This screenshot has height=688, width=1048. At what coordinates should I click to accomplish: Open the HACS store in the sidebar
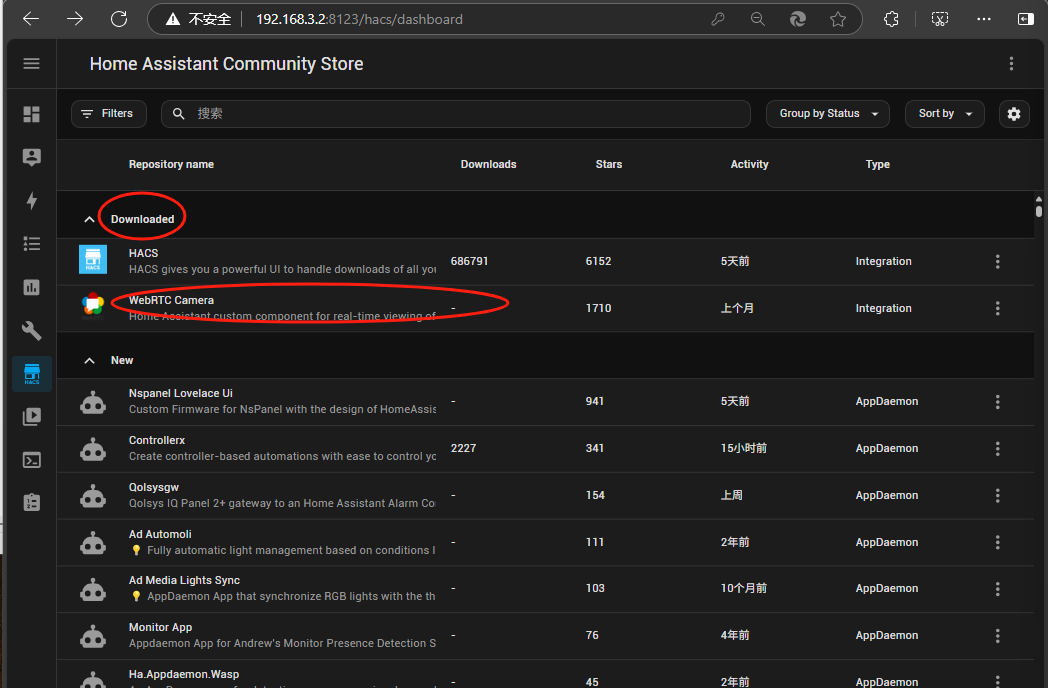point(31,373)
